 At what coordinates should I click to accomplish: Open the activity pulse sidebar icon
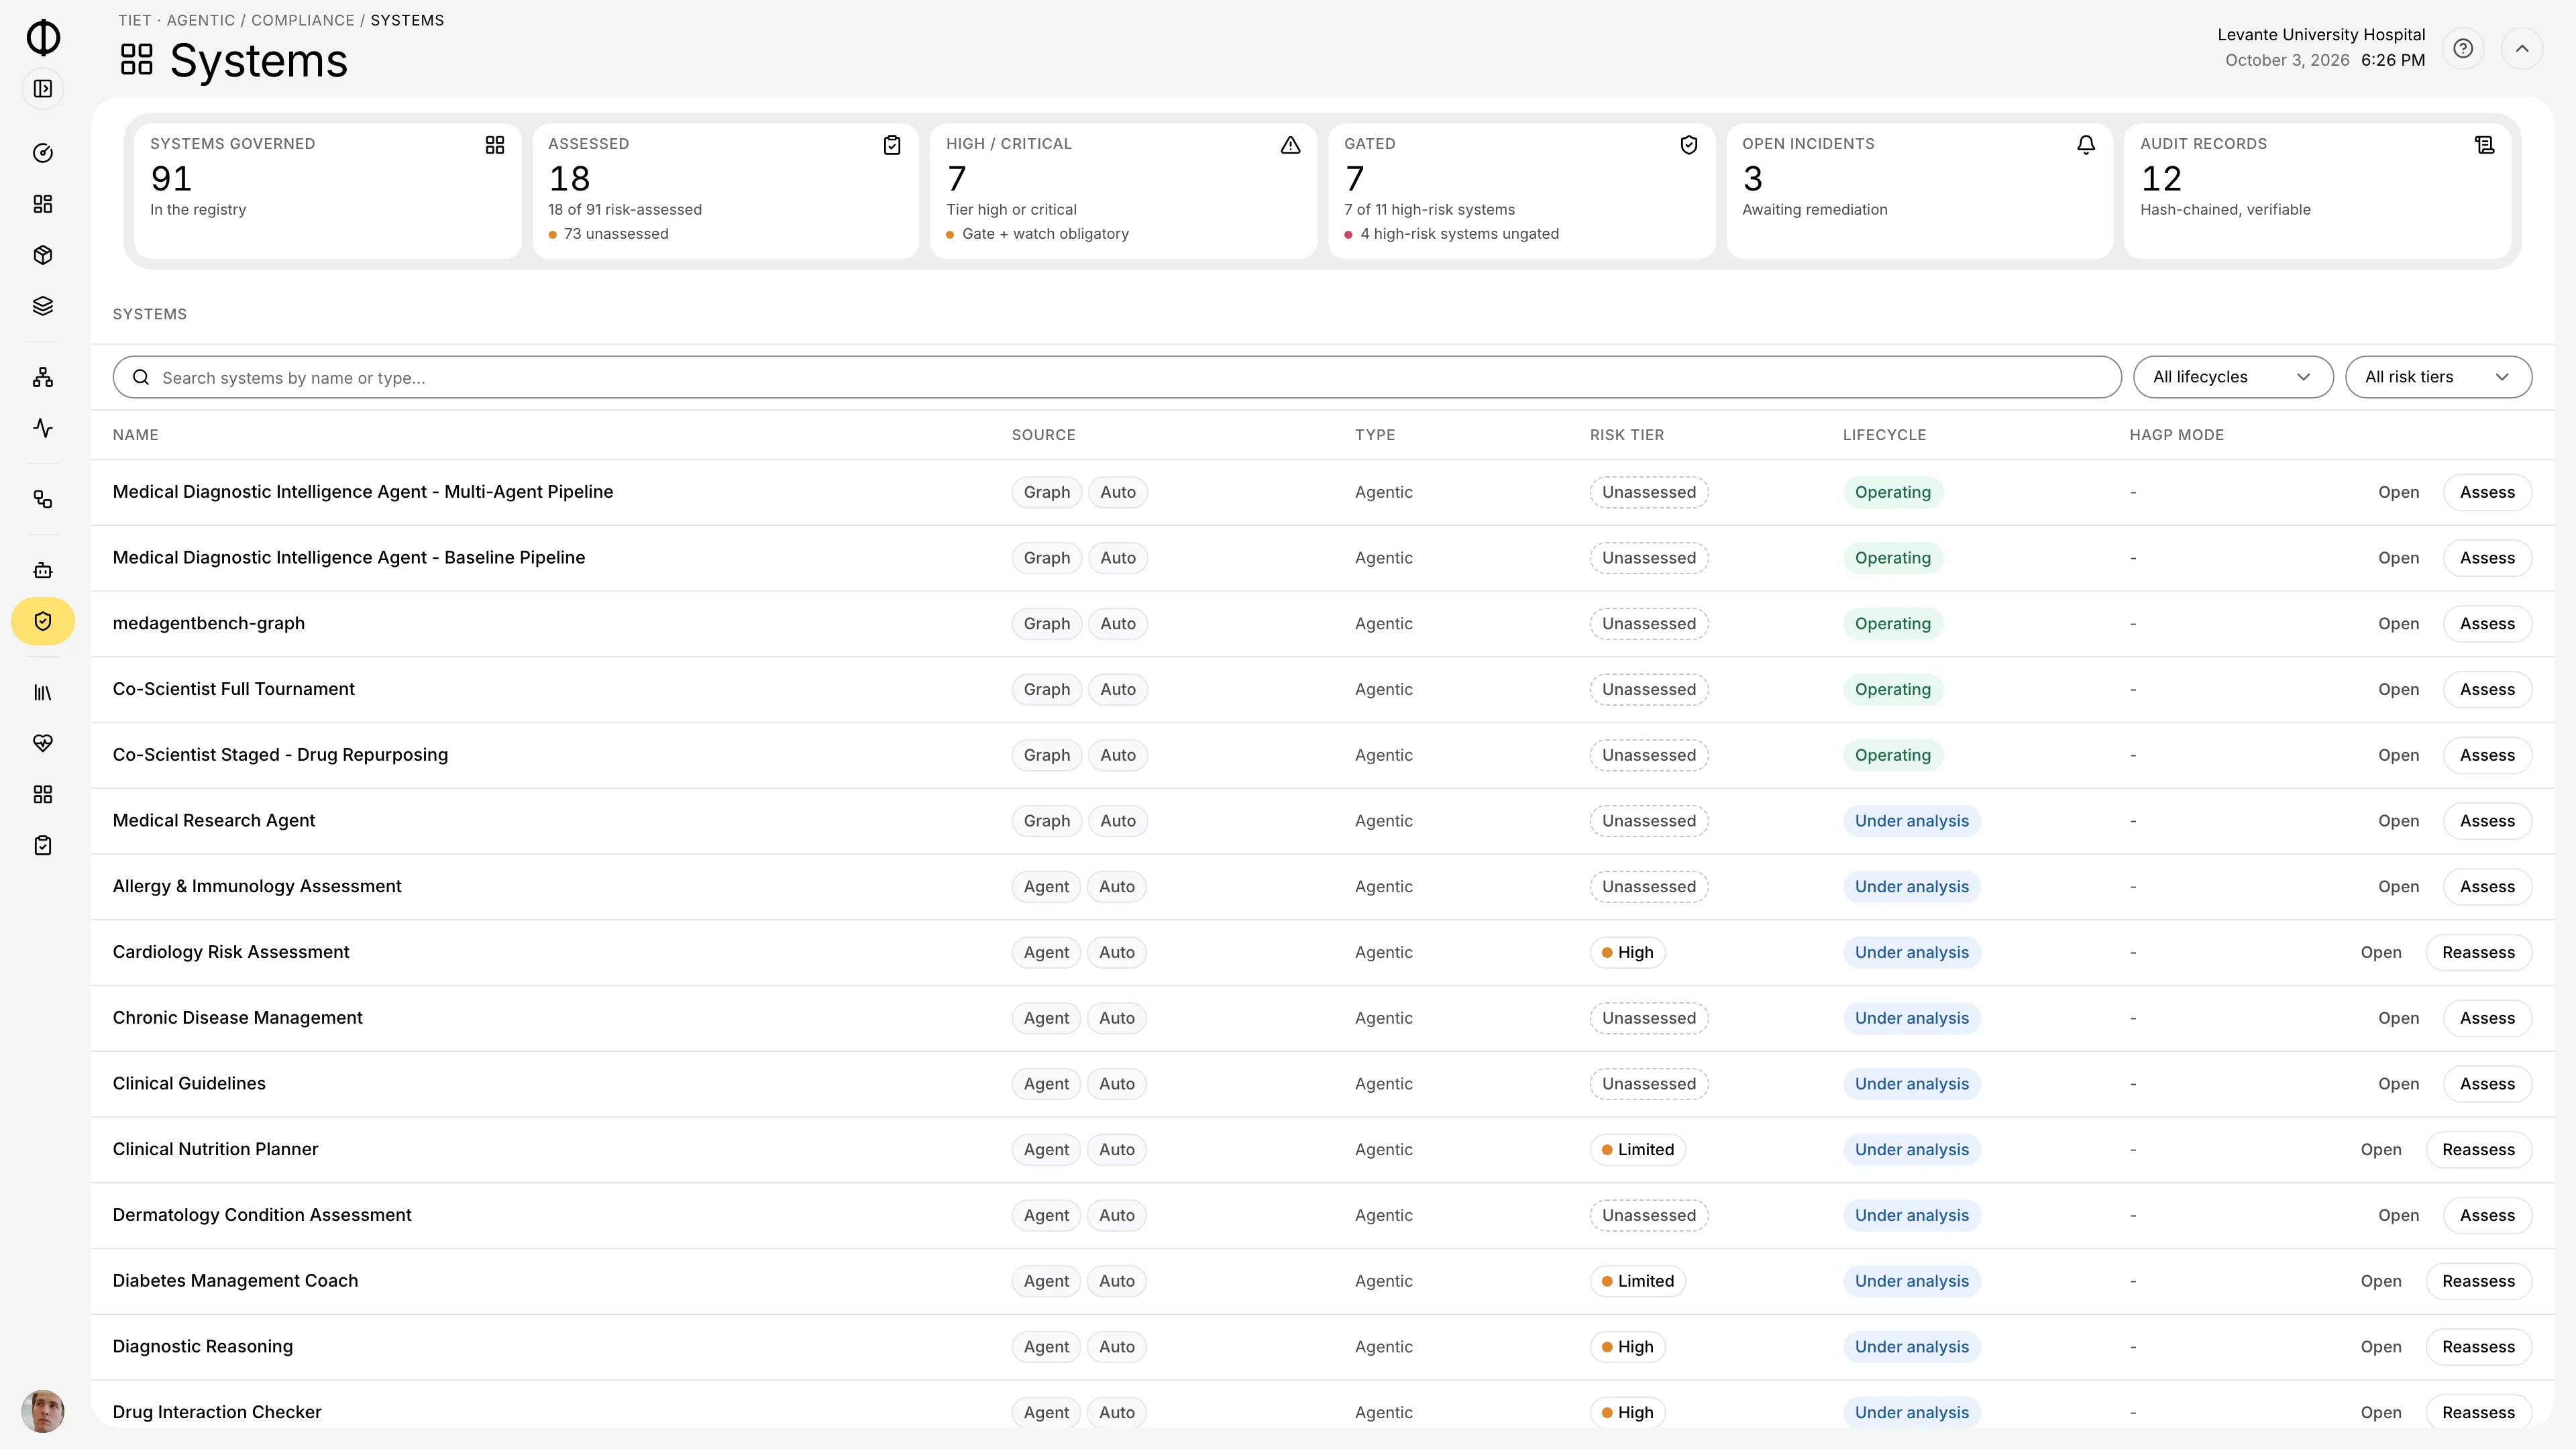43,428
